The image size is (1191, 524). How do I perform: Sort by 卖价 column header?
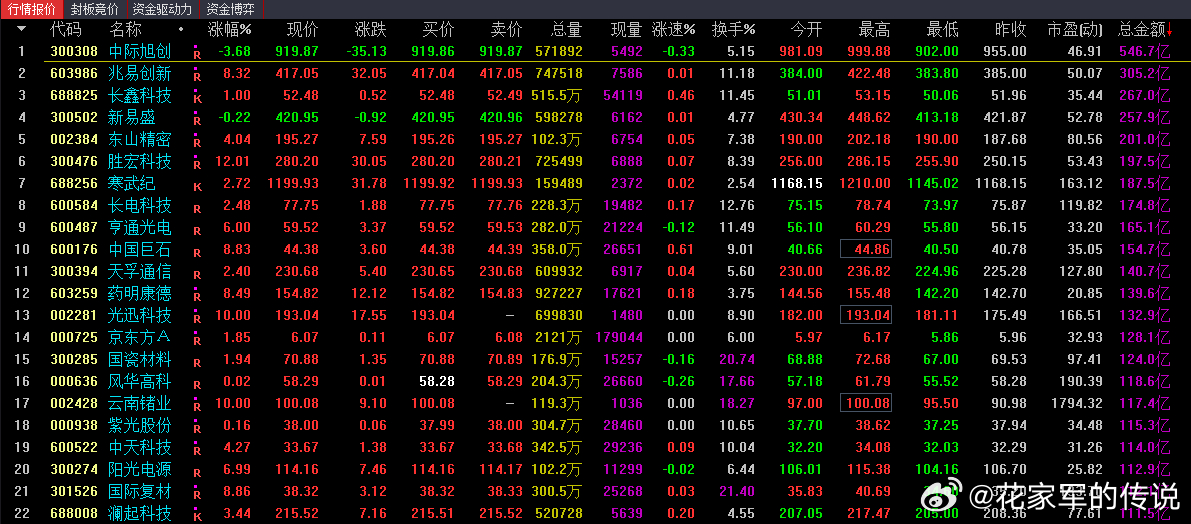click(x=507, y=30)
